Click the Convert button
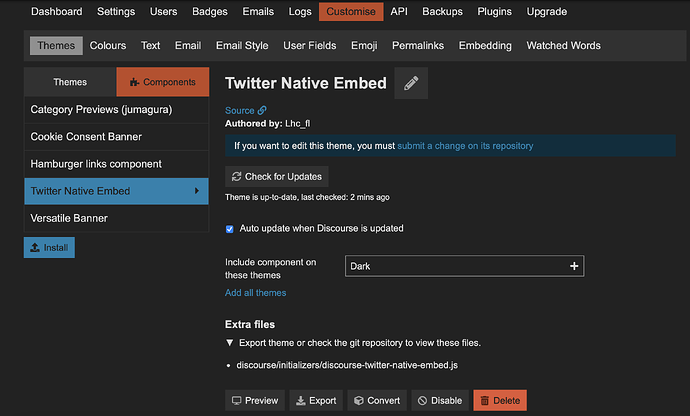The width and height of the screenshot is (690, 416). coord(377,401)
